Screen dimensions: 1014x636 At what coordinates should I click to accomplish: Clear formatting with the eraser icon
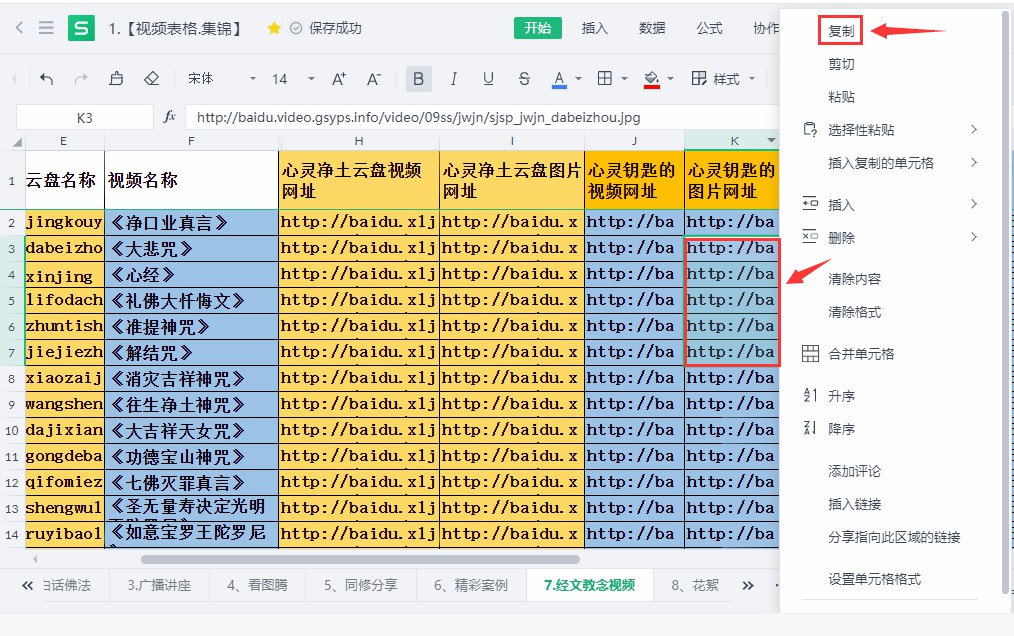[151, 78]
